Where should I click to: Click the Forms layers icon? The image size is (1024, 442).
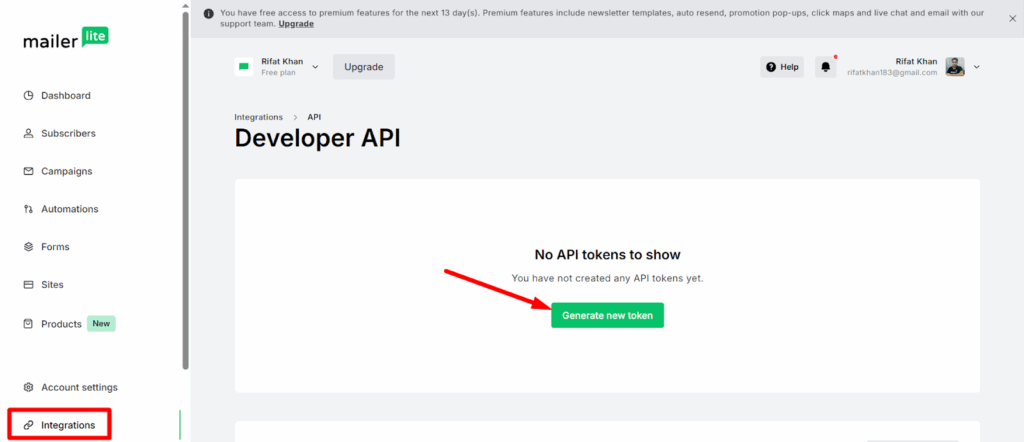coord(28,247)
